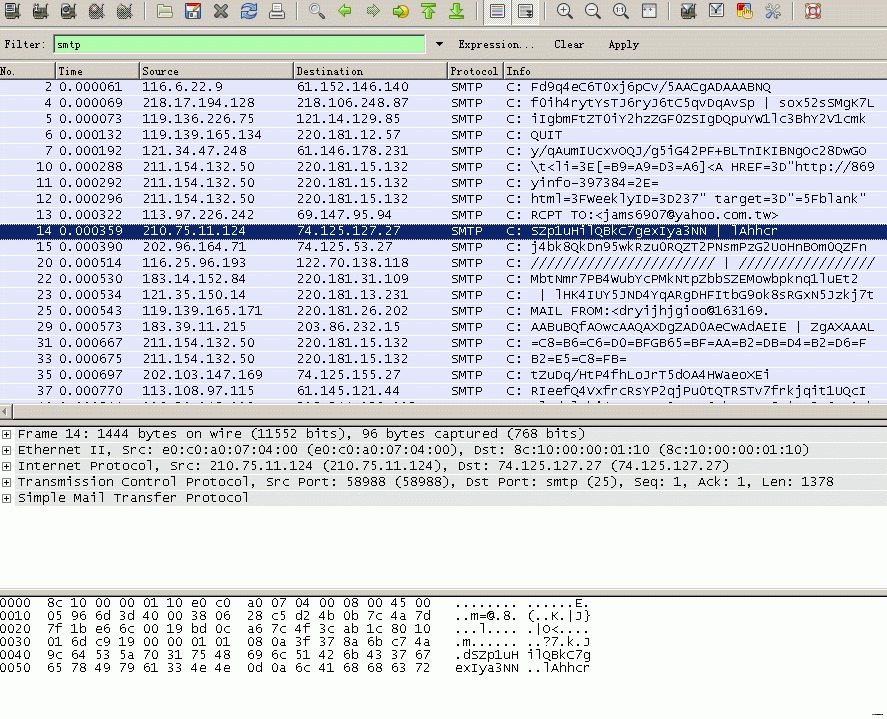Expand the Frame 14 tree node
887x719 pixels.
(x=8, y=434)
